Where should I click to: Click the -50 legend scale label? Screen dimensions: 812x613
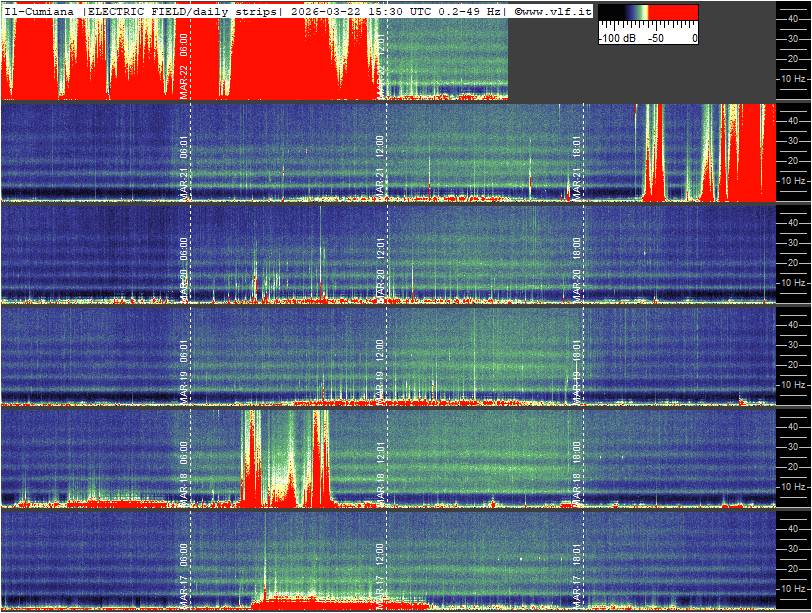(x=656, y=37)
